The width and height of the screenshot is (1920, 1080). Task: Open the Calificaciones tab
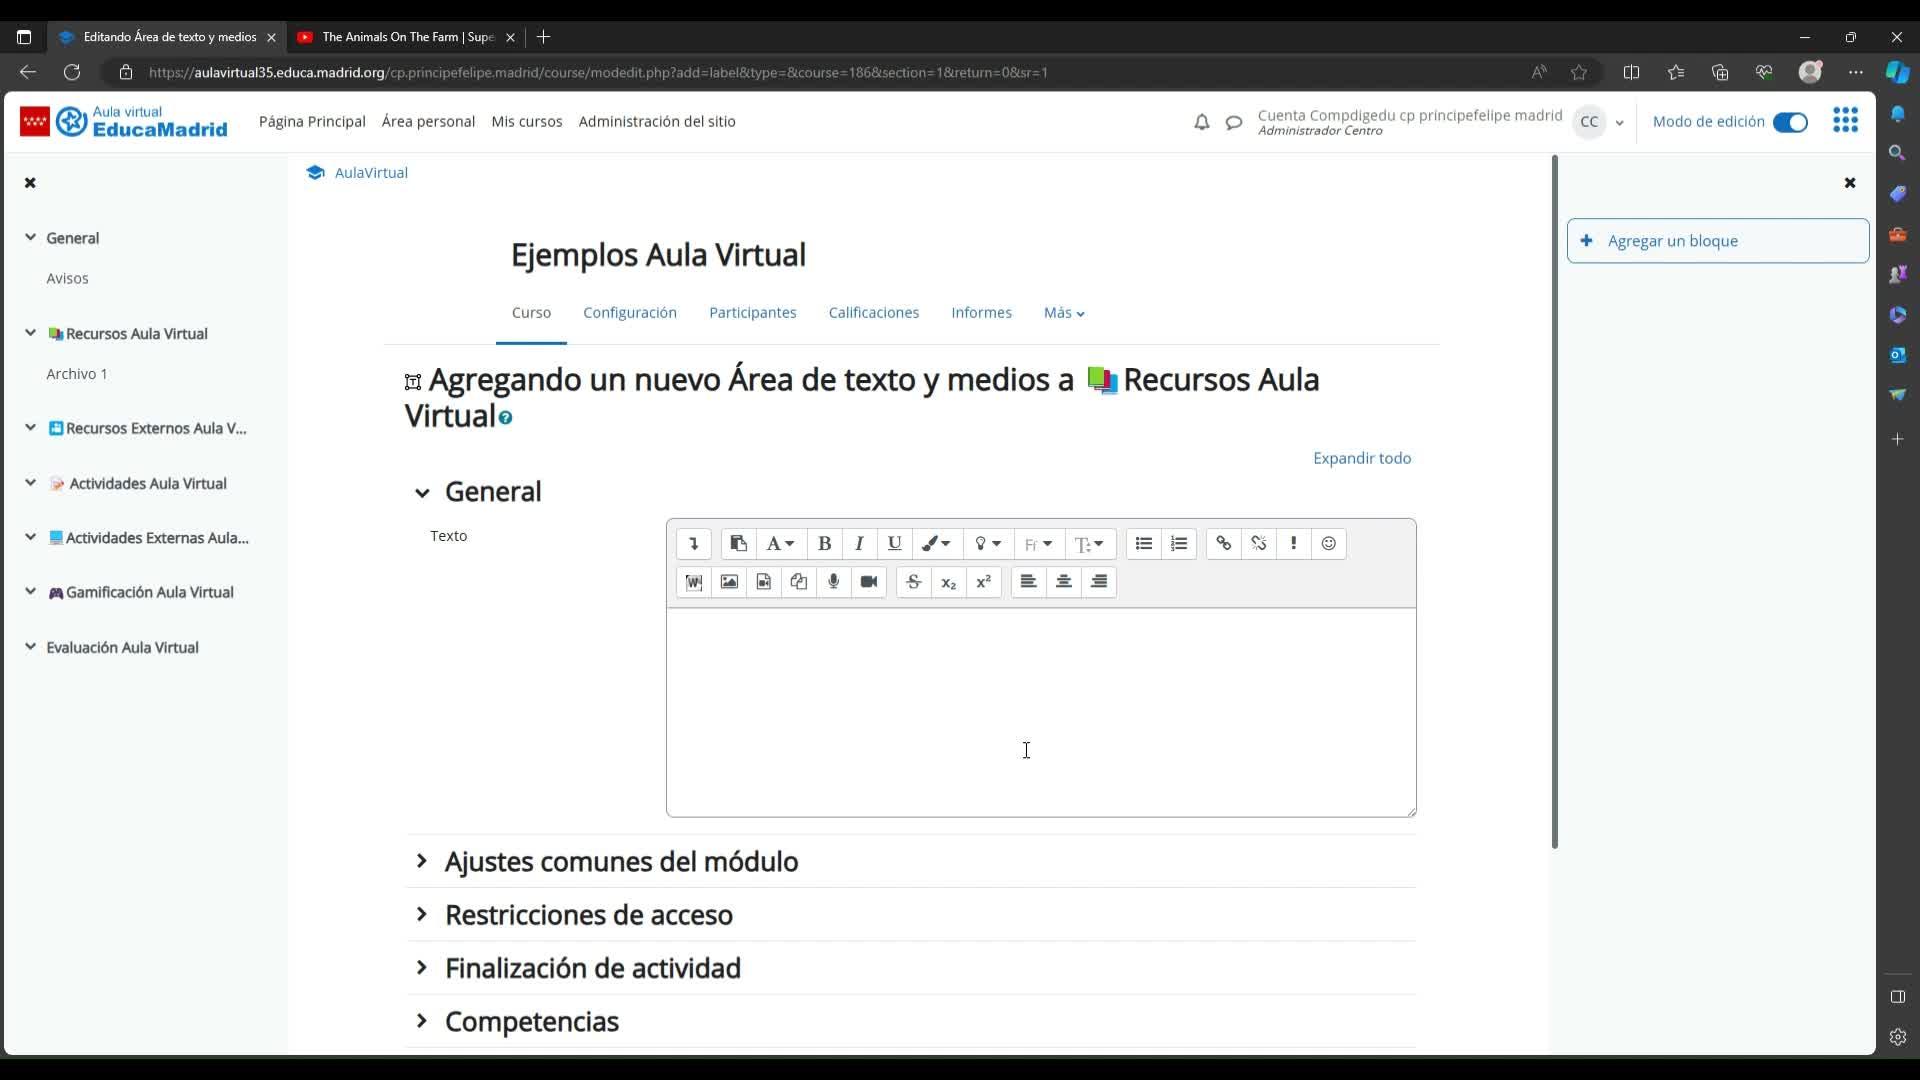point(873,312)
